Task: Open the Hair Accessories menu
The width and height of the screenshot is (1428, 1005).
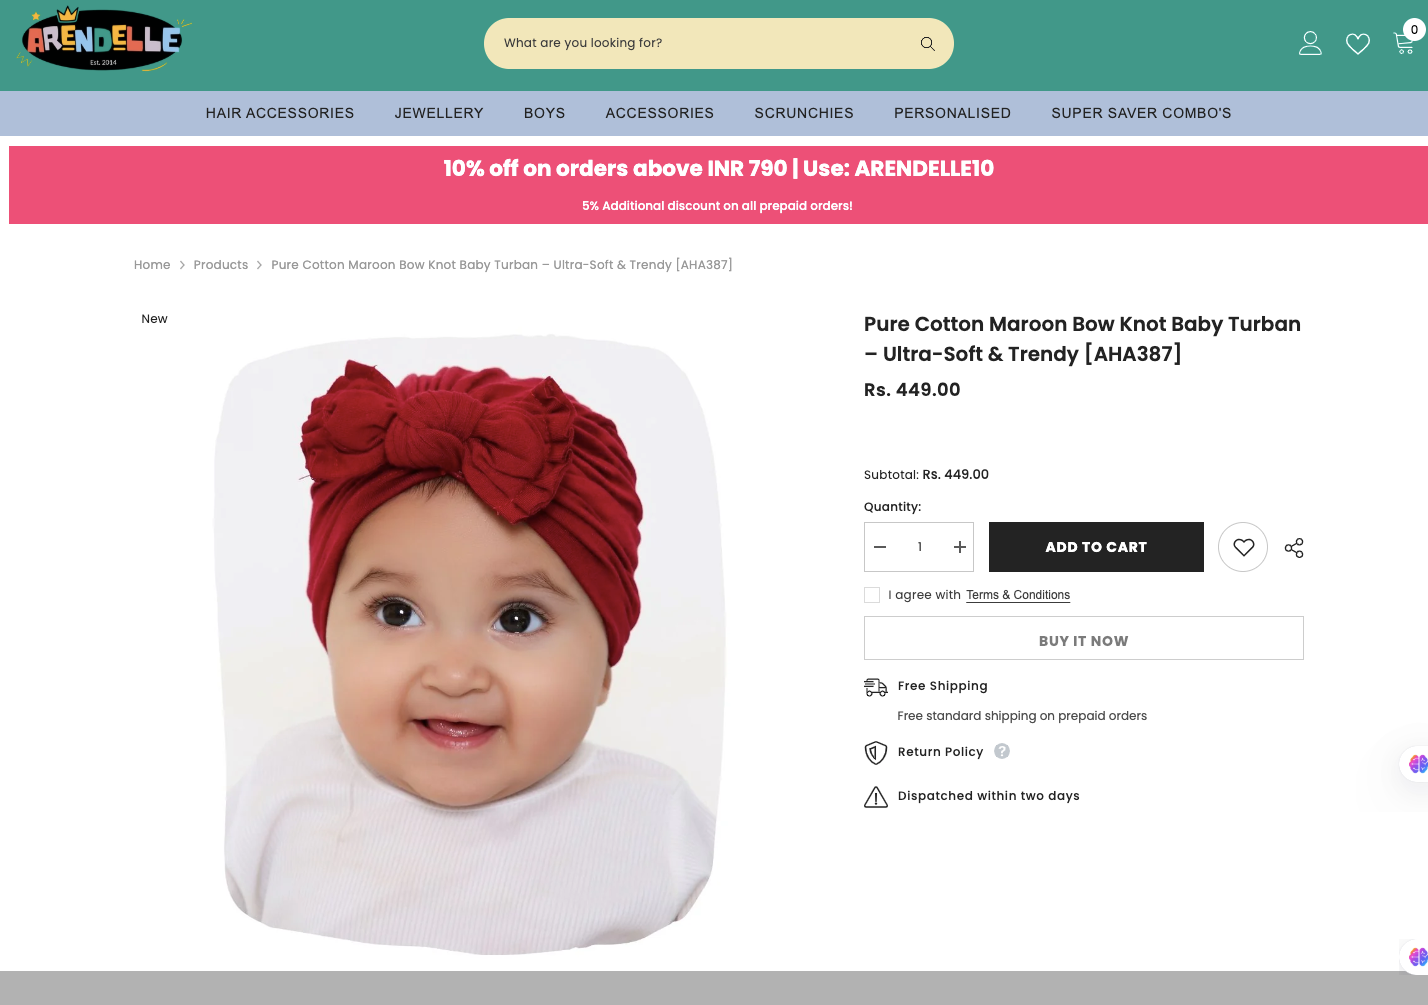Action: pyautogui.click(x=280, y=113)
